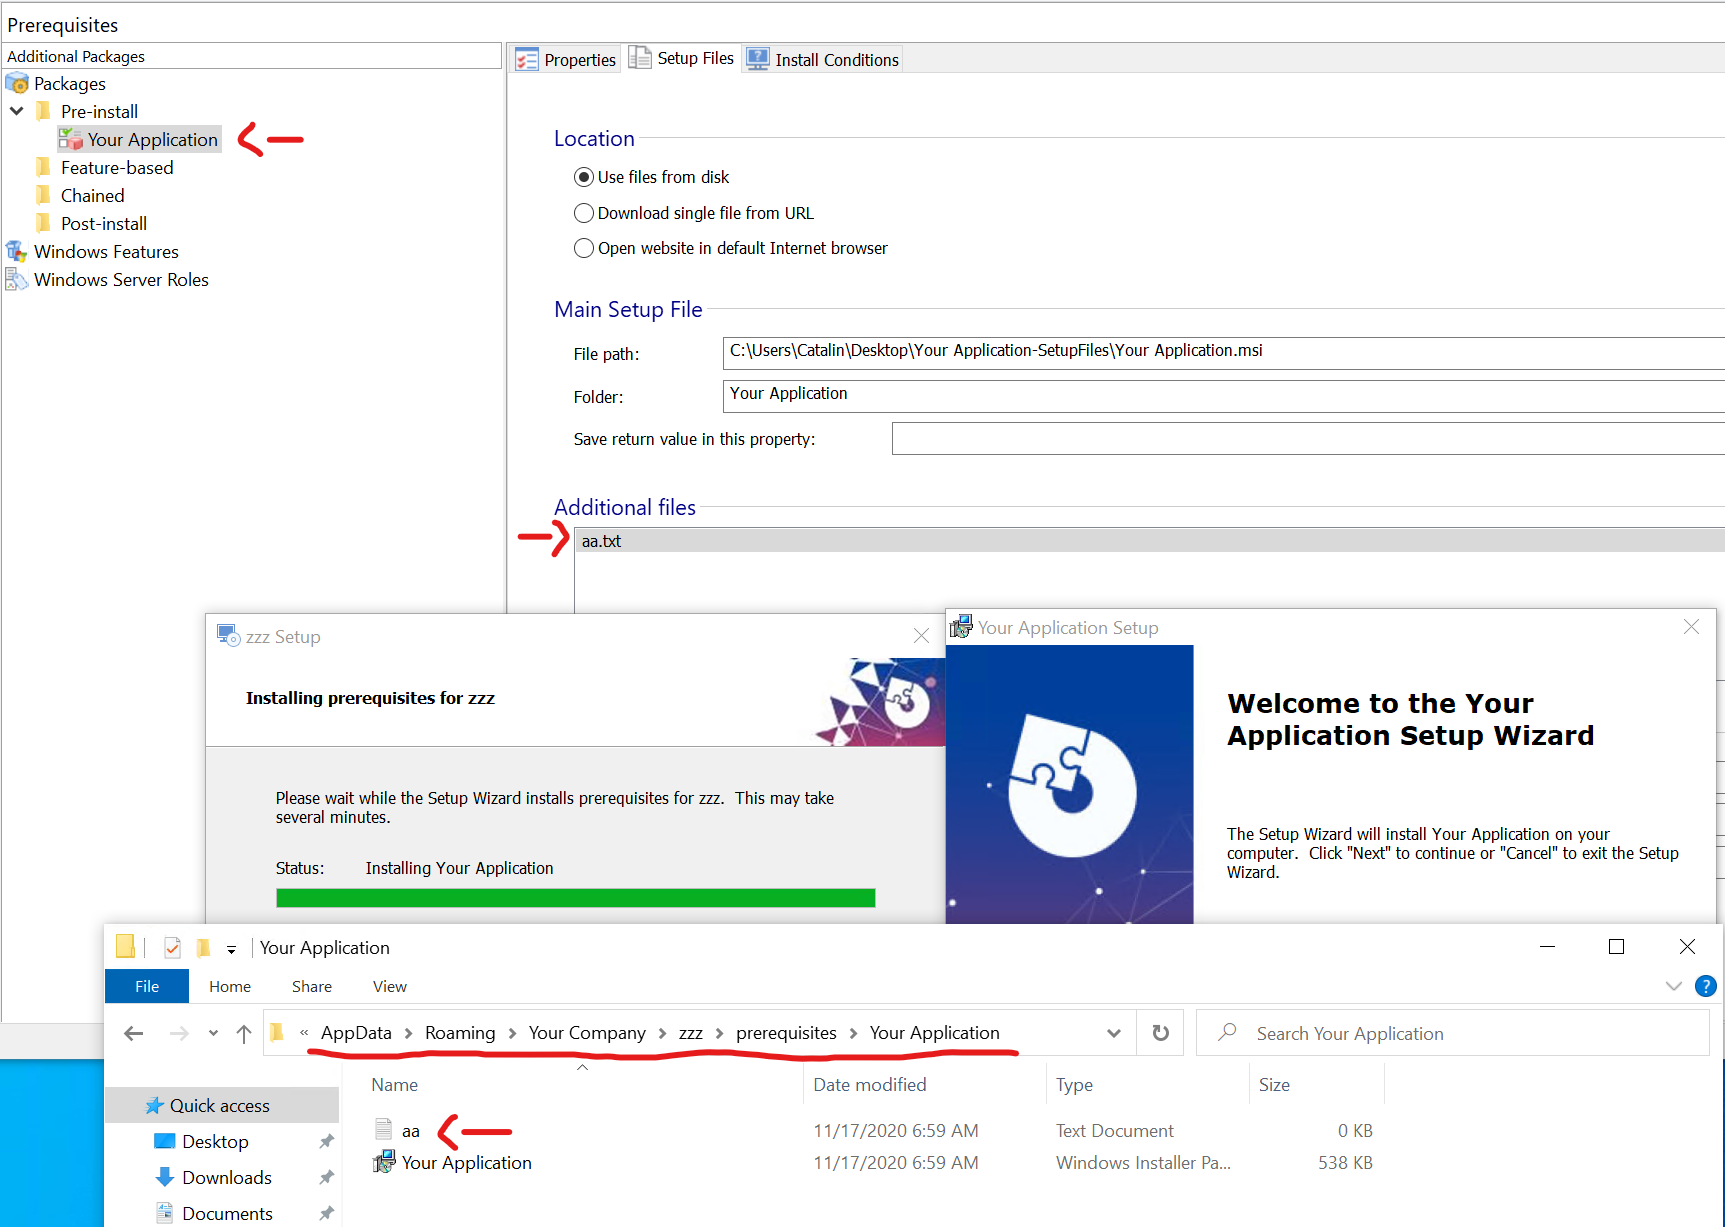Click the Windows Server Roles icon
This screenshot has height=1227, width=1725.
pyautogui.click(x=17, y=280)
